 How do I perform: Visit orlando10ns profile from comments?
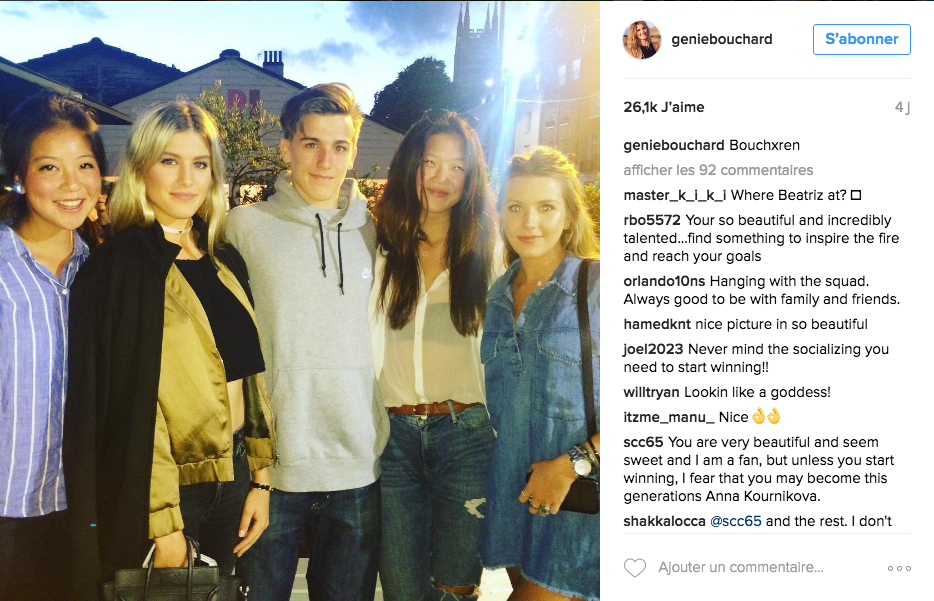click(664, 281)
